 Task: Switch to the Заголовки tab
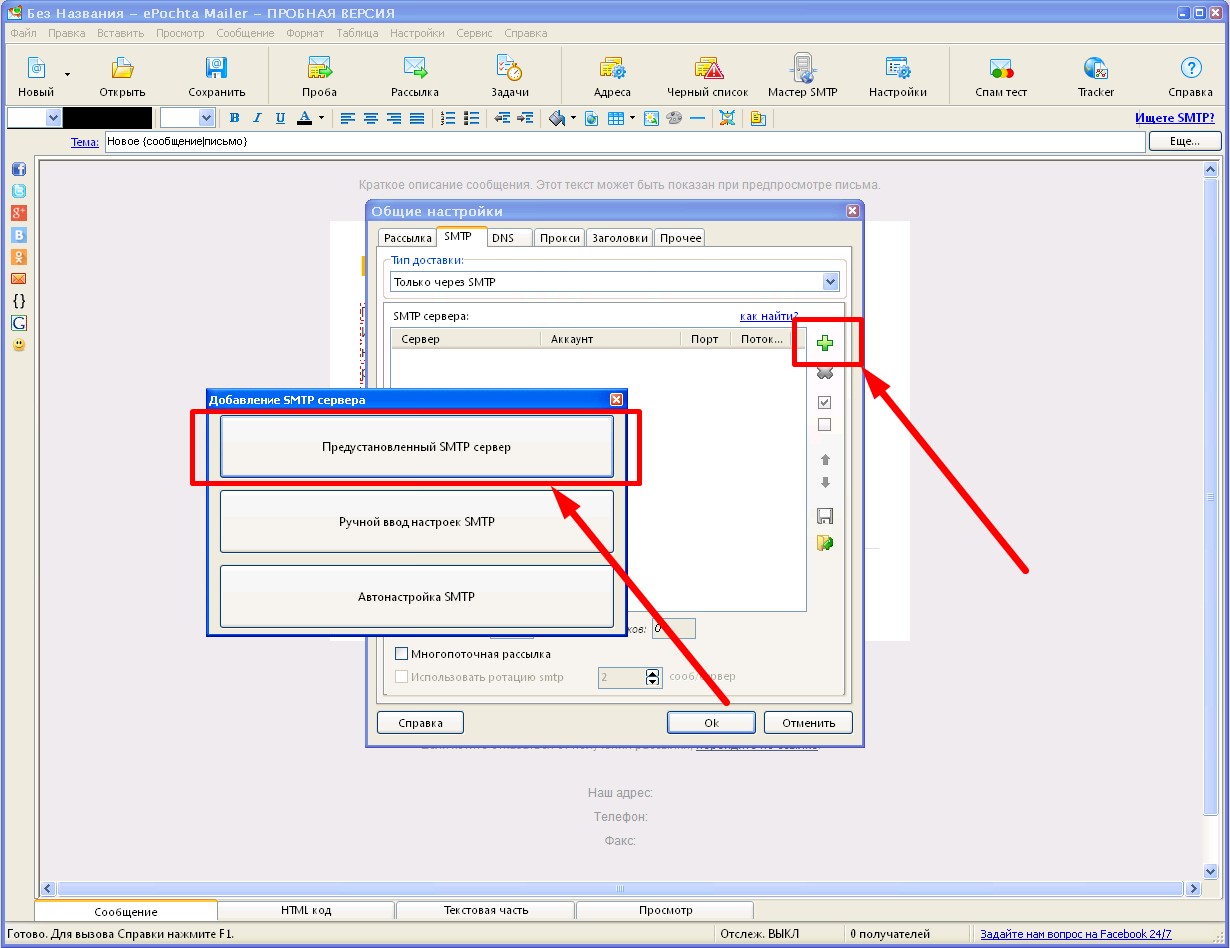[620, 238]
